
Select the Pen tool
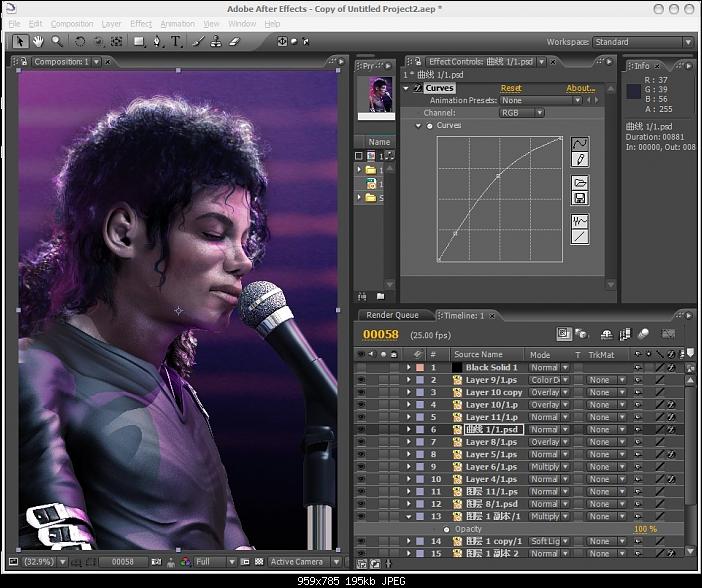157,42
